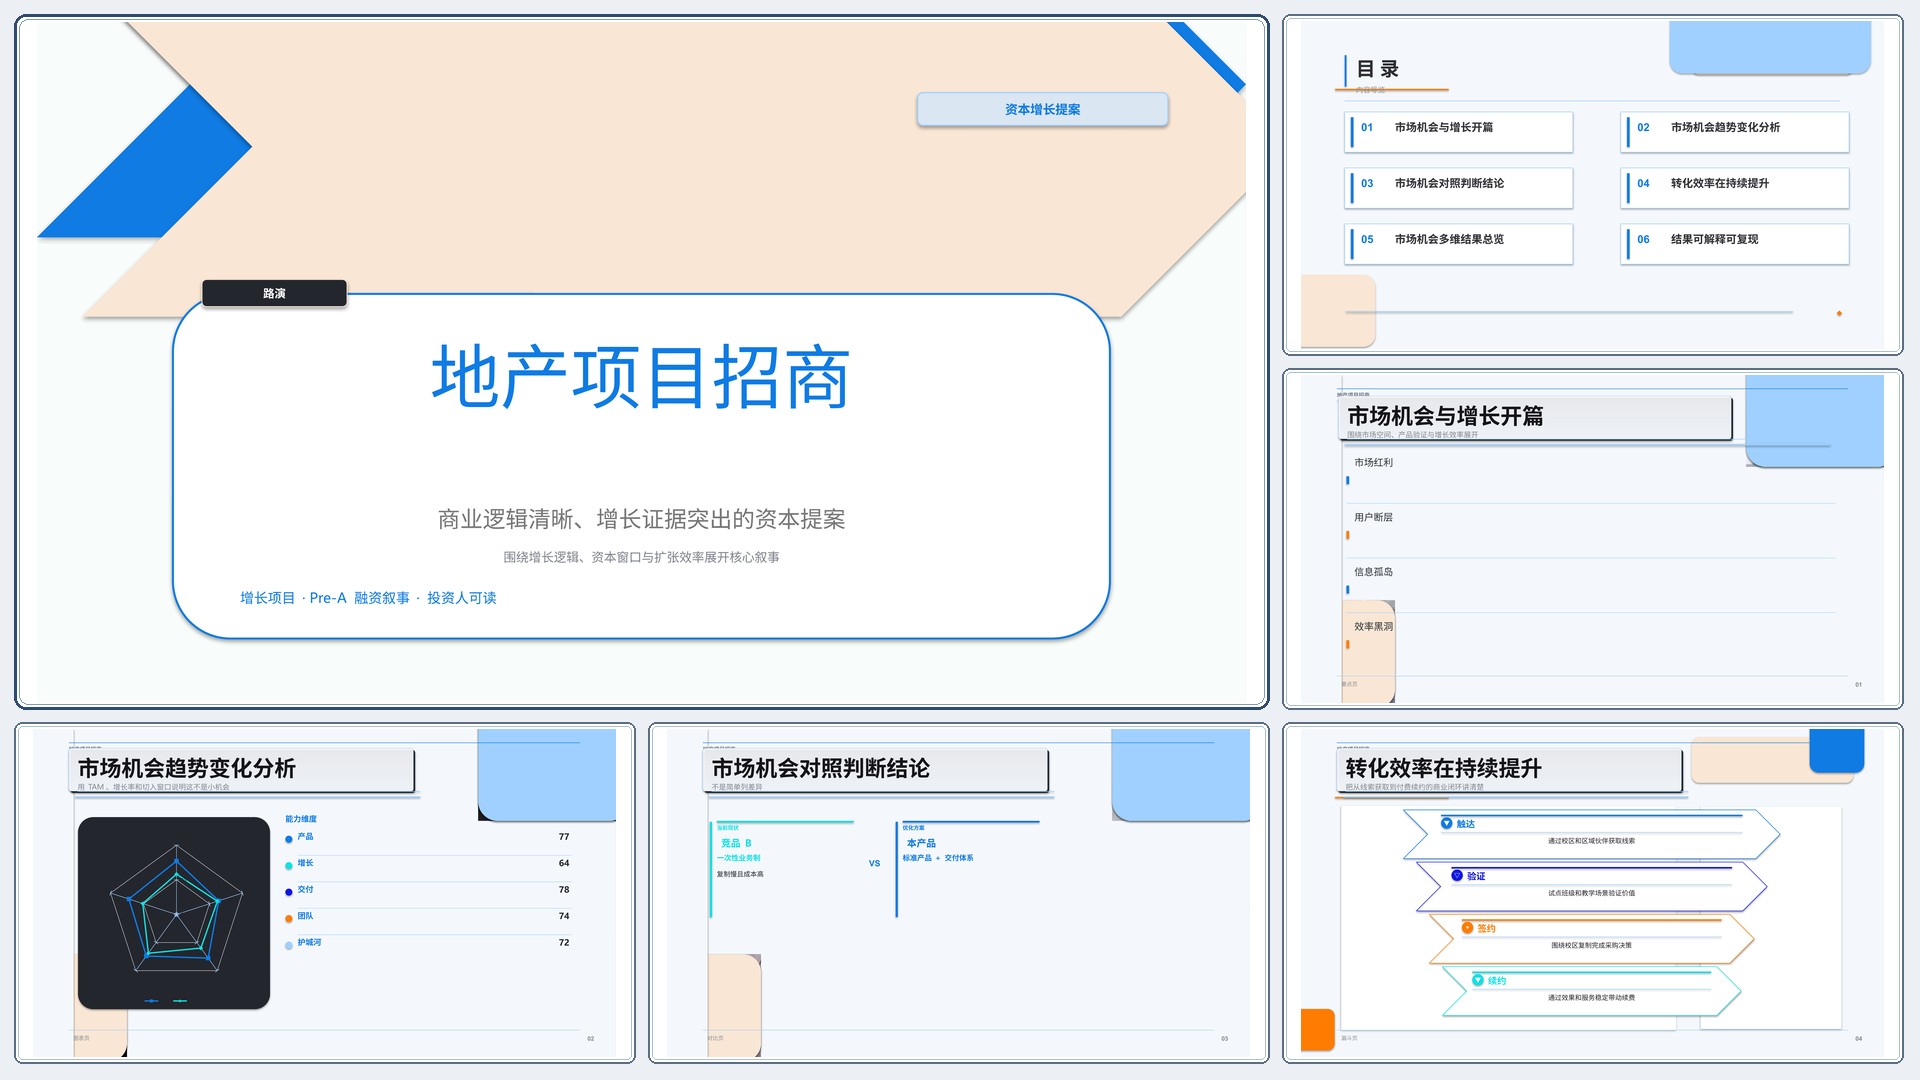Select the 转化效率在持续提升 slide heading
The image size is (1920, 1080).
coord(1443,768)
